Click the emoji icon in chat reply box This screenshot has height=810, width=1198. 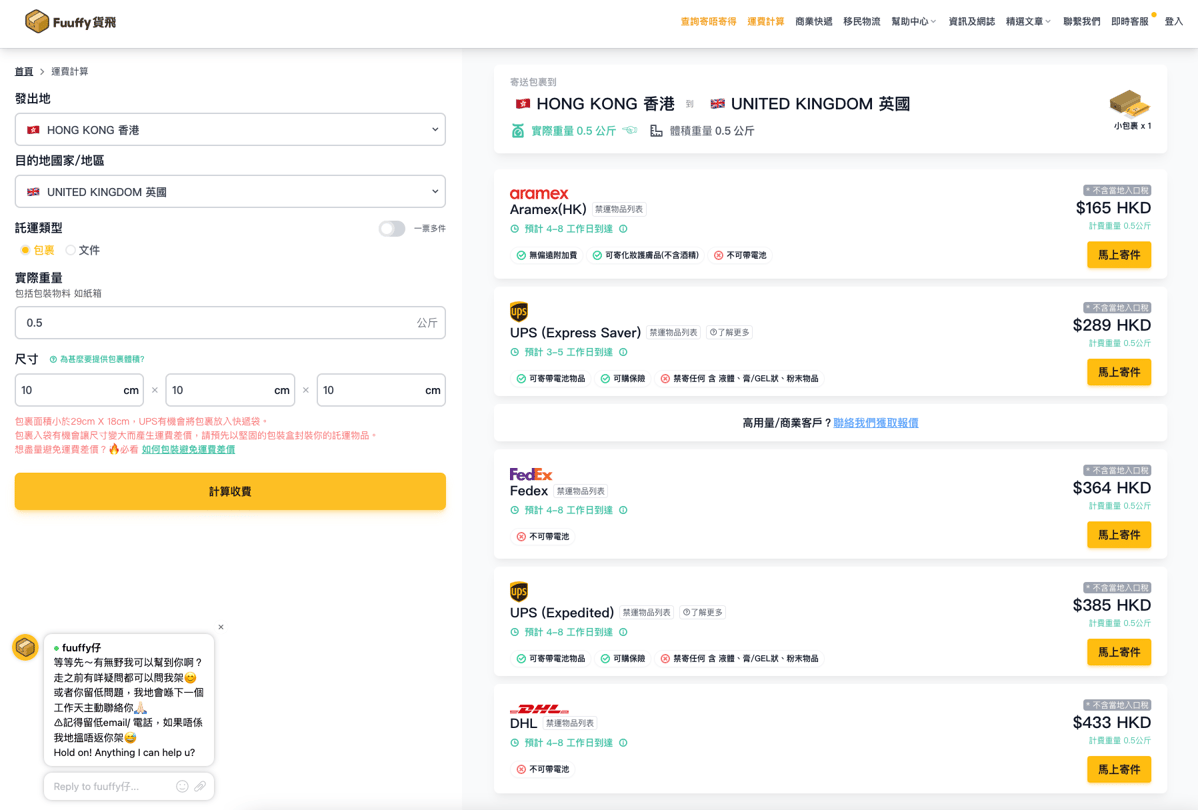[x=182, y=787]
